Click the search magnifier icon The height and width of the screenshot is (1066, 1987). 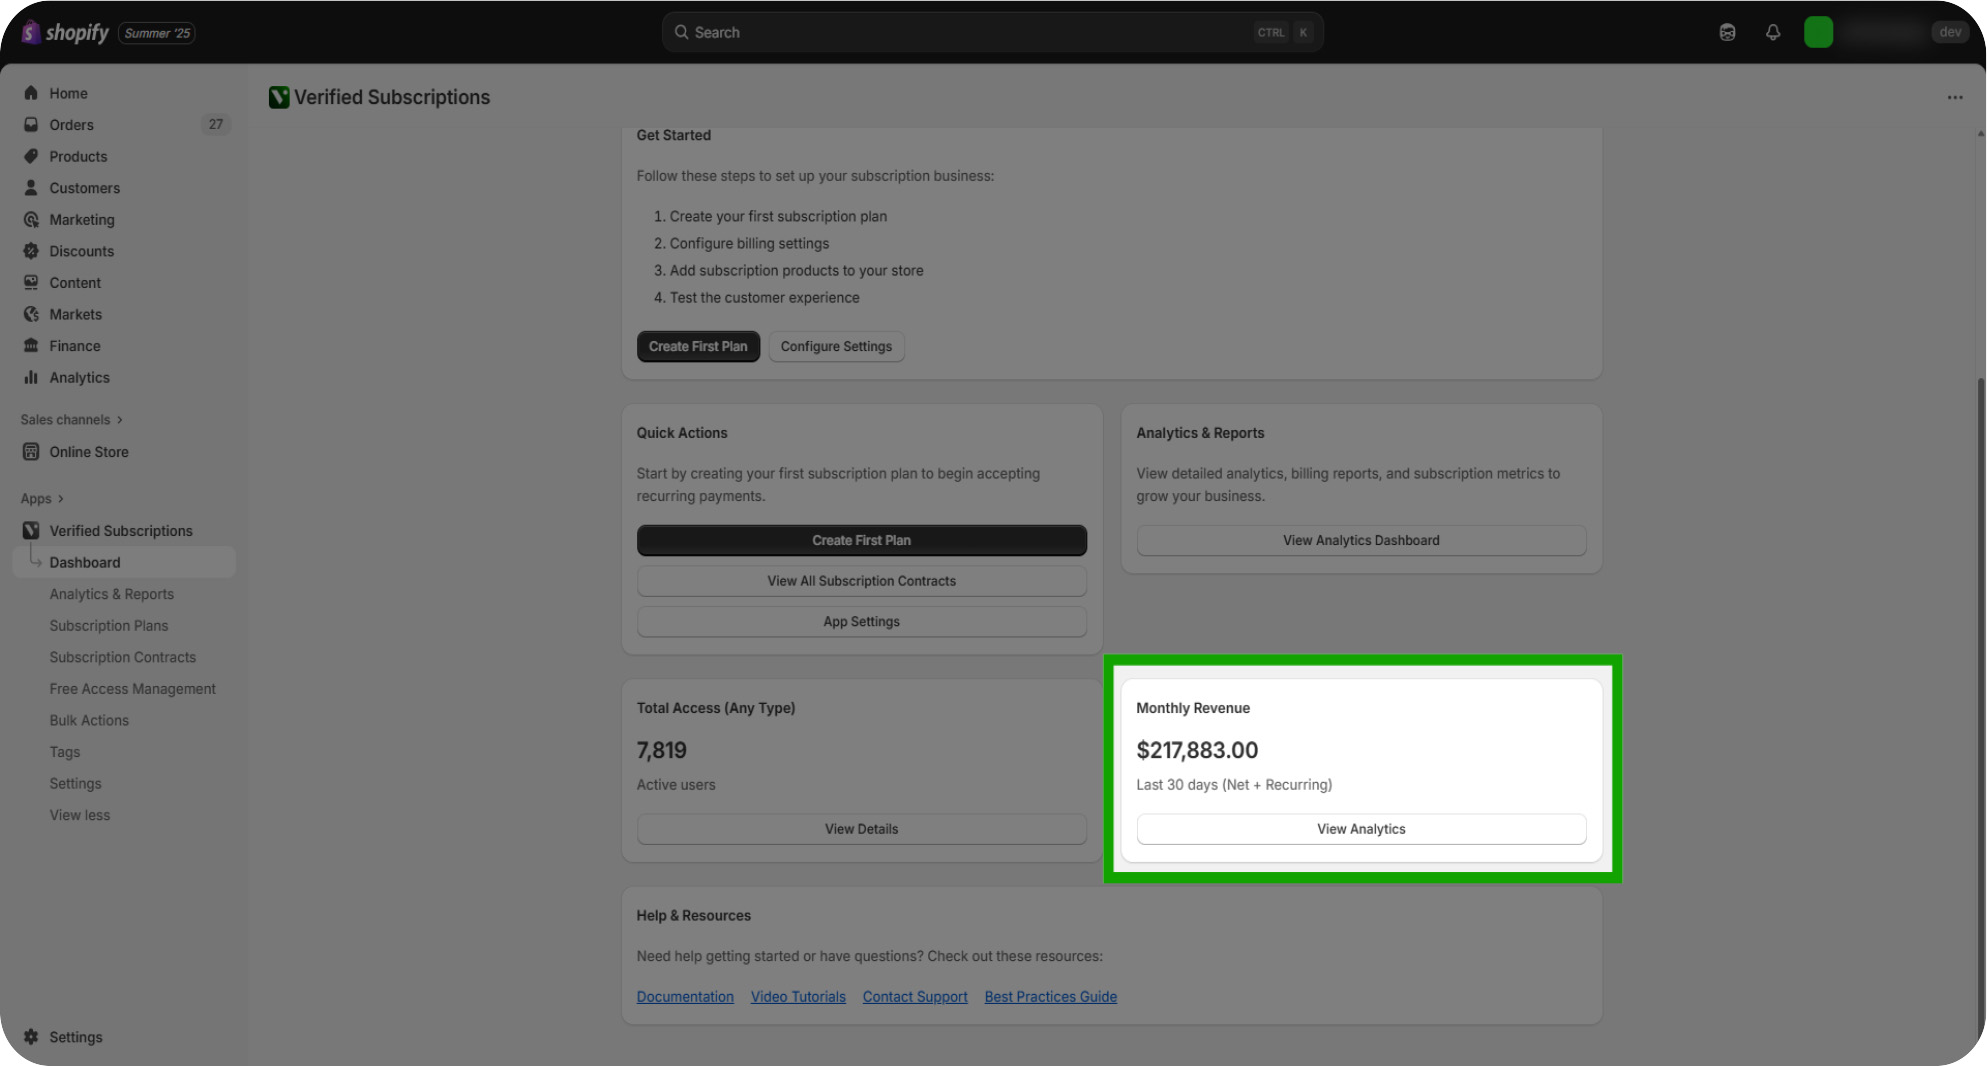click(681, 32)
